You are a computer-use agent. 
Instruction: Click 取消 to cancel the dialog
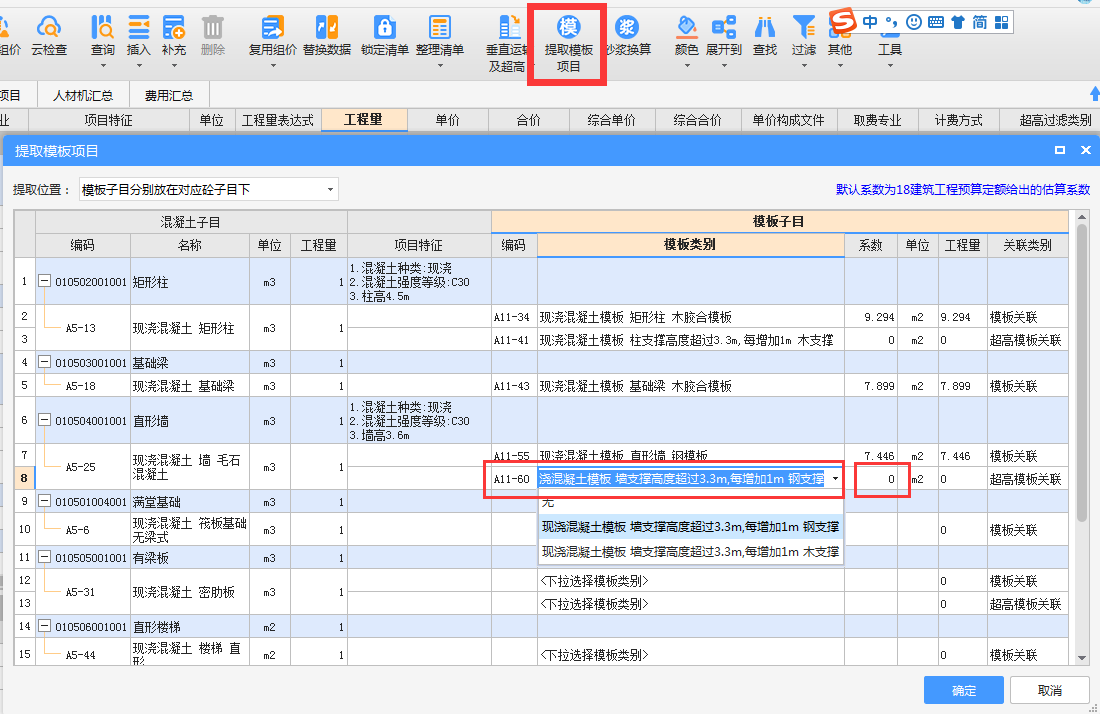[1049, 690]
